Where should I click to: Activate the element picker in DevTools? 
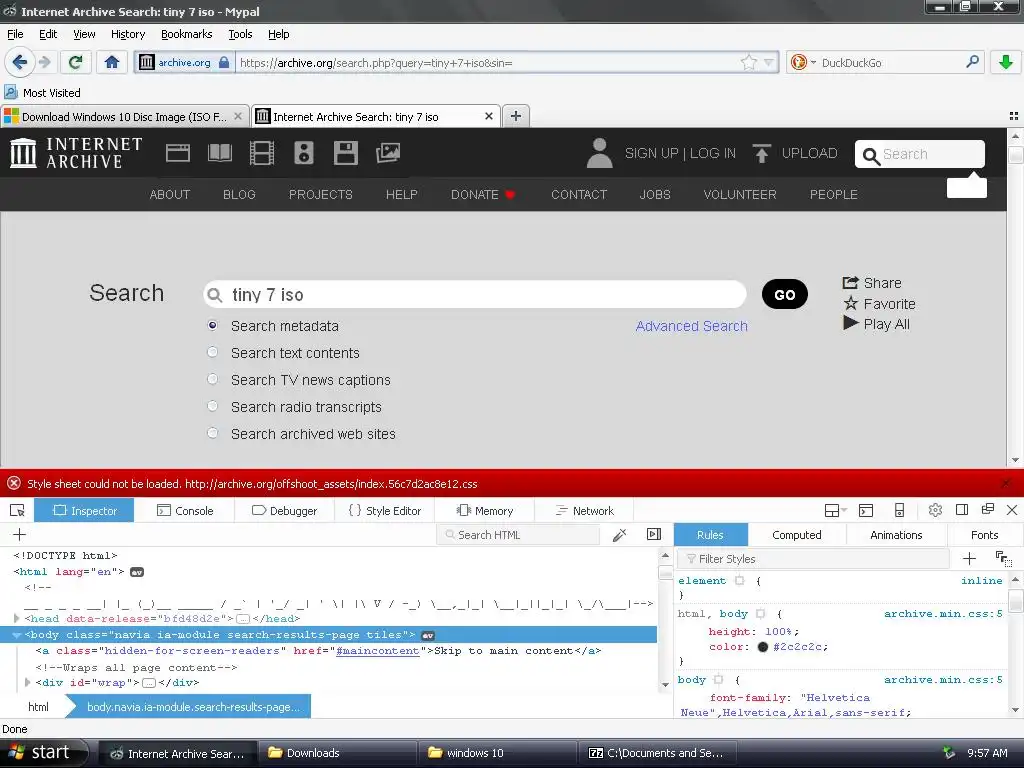point(18,511)
